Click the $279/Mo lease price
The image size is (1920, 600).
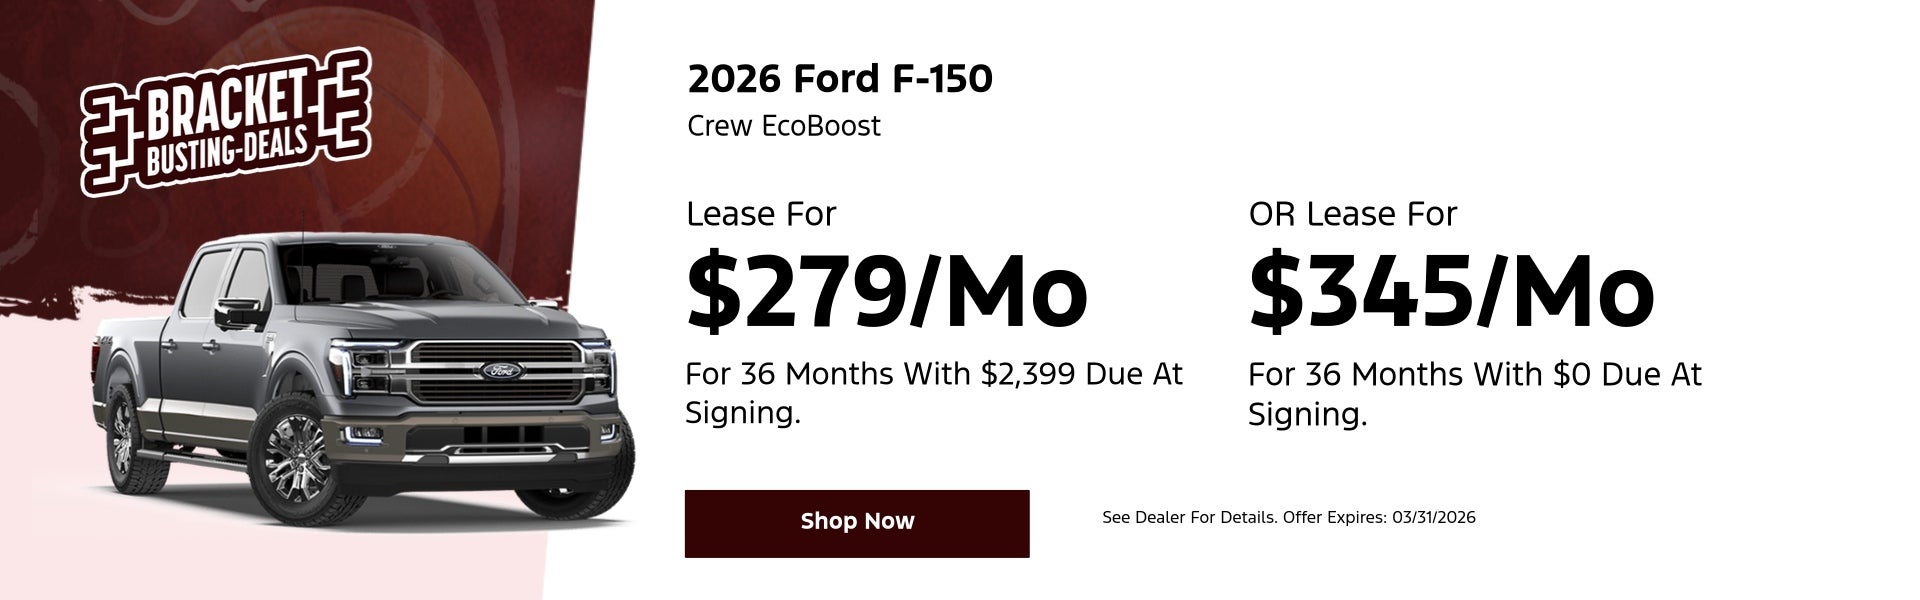tap(886, 291)
